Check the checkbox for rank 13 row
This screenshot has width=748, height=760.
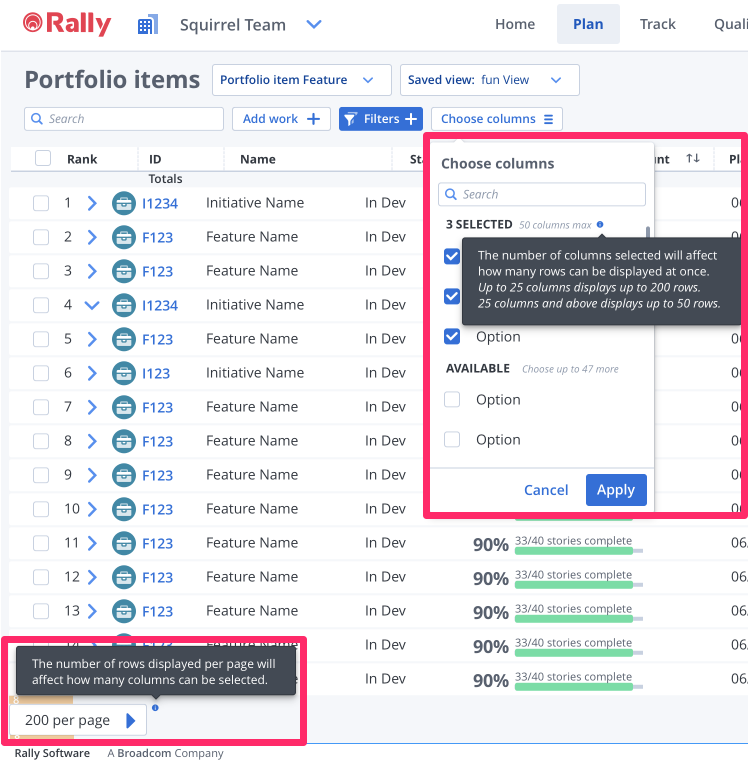[41, 611]
